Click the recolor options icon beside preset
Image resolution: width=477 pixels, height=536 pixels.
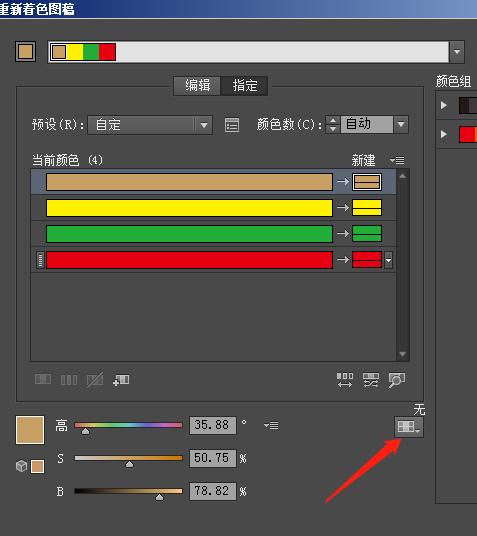click(232, 125)
